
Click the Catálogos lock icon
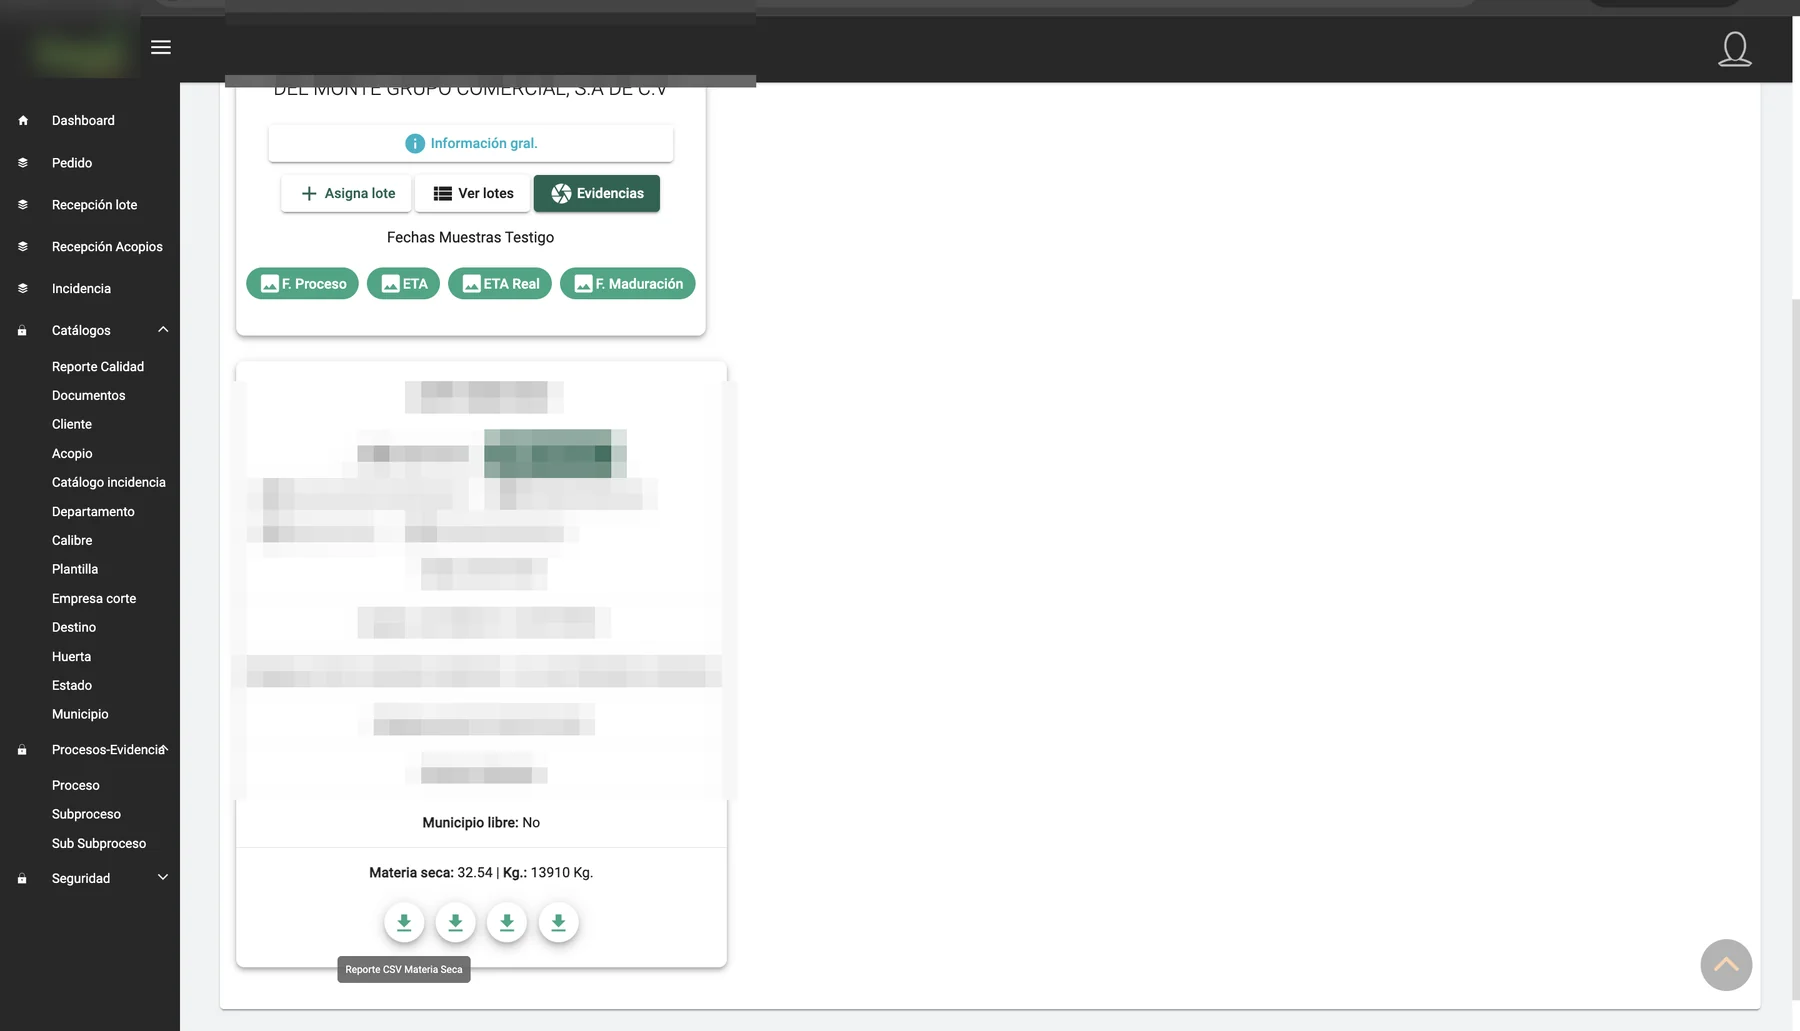tap(22, 331)
